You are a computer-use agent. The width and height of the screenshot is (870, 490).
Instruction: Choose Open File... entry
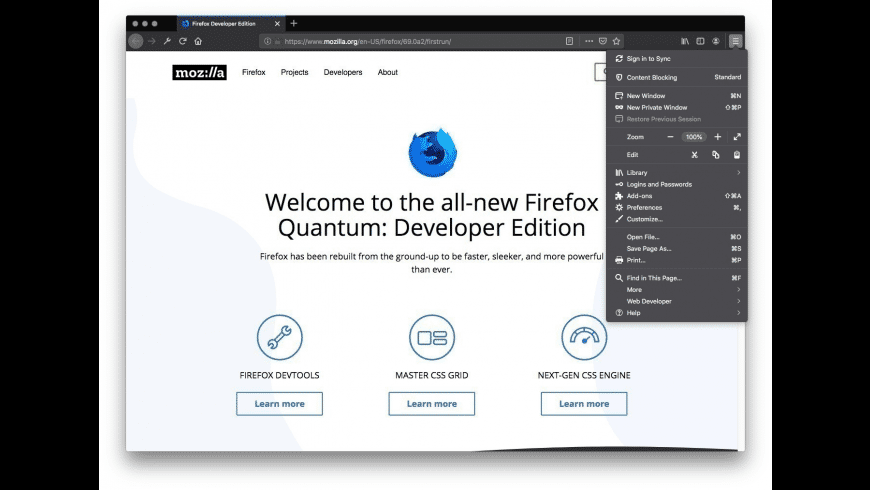(677, 237)
